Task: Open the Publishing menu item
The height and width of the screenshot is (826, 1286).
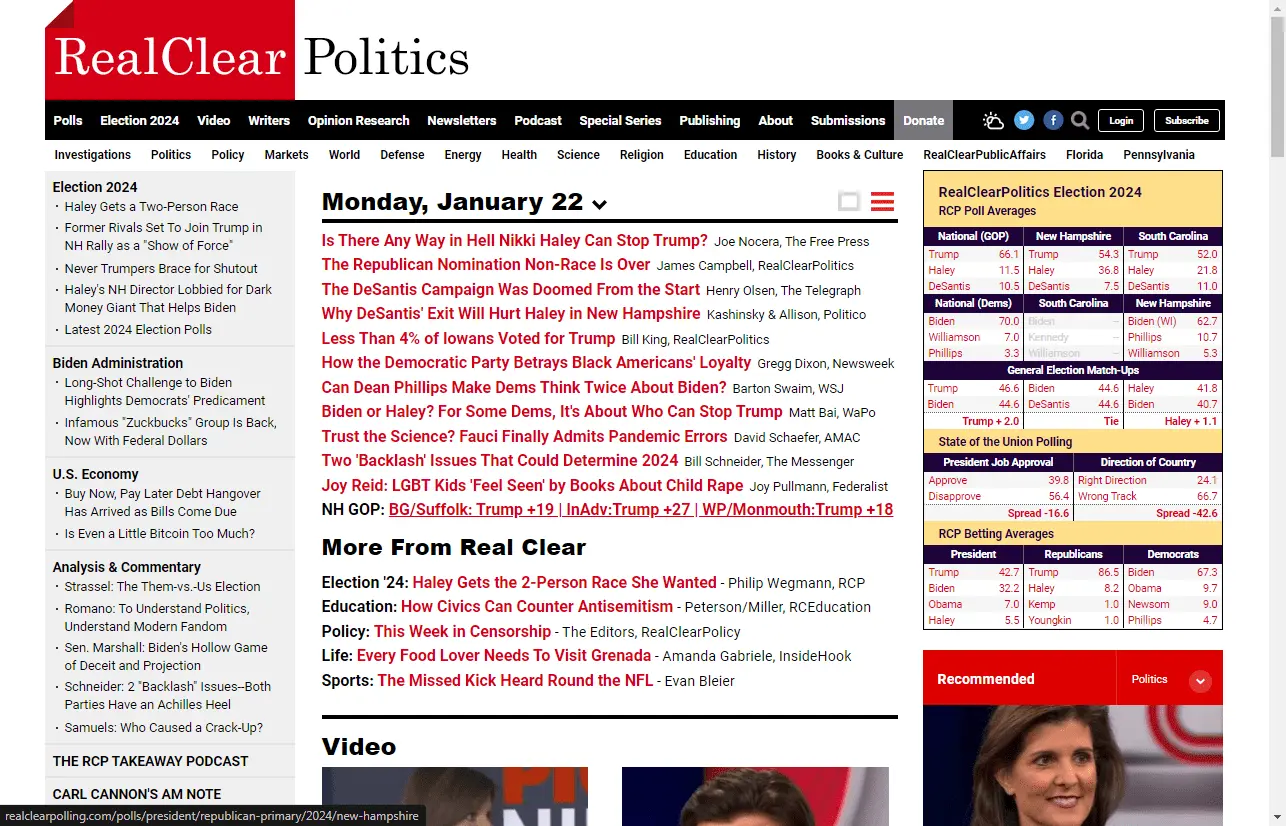Action: 710,120
